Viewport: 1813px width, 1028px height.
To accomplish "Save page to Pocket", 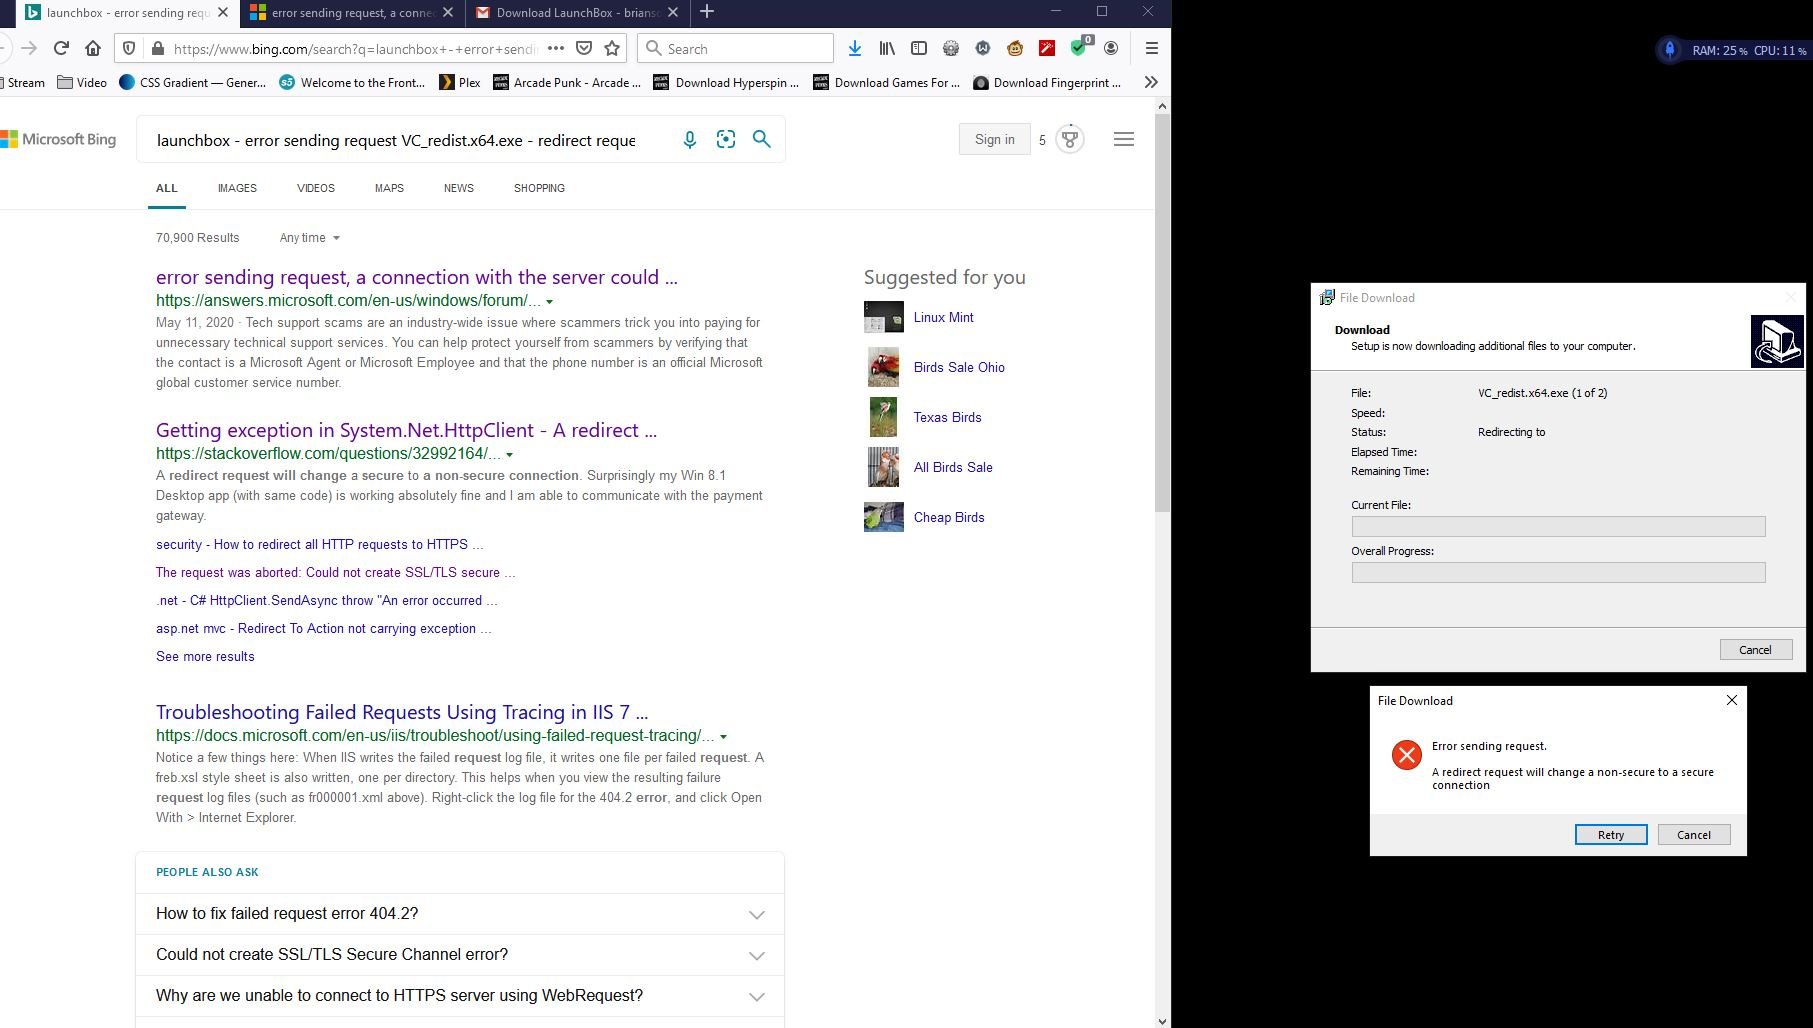I will (584, 48).
